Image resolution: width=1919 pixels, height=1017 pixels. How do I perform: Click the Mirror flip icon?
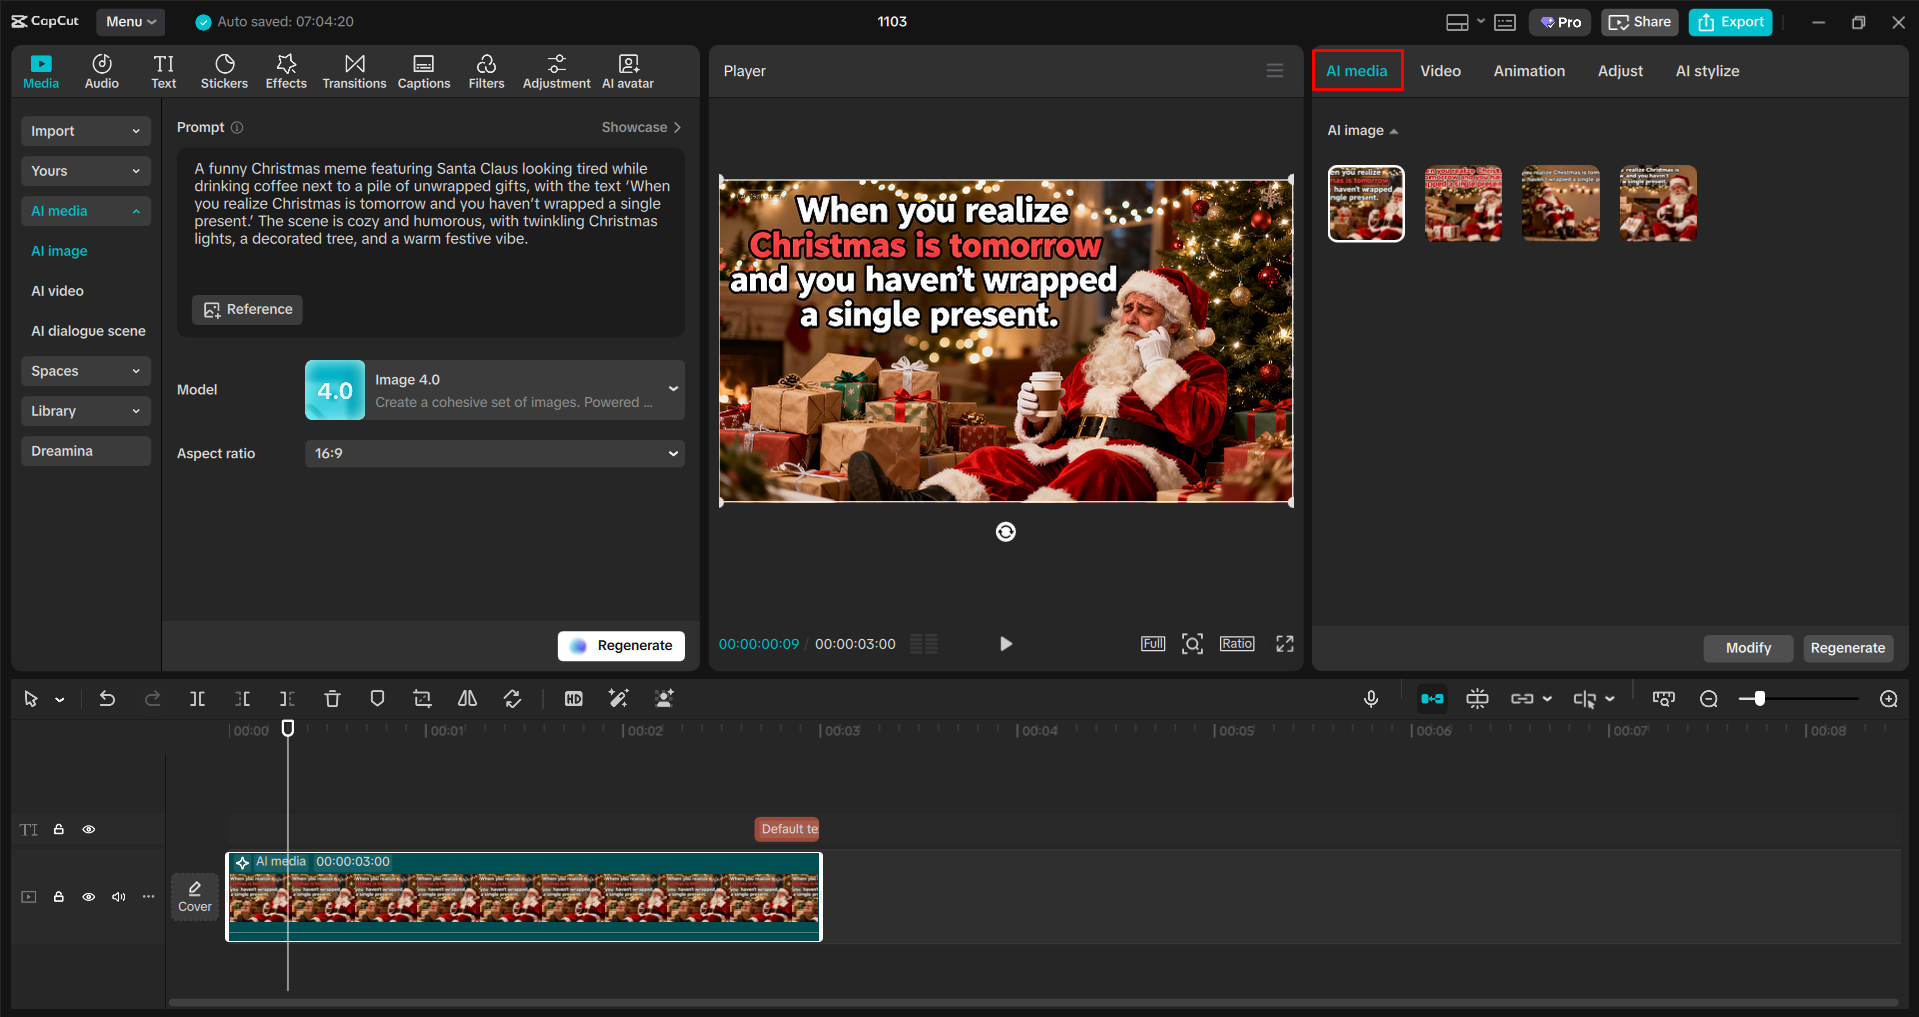466,698
